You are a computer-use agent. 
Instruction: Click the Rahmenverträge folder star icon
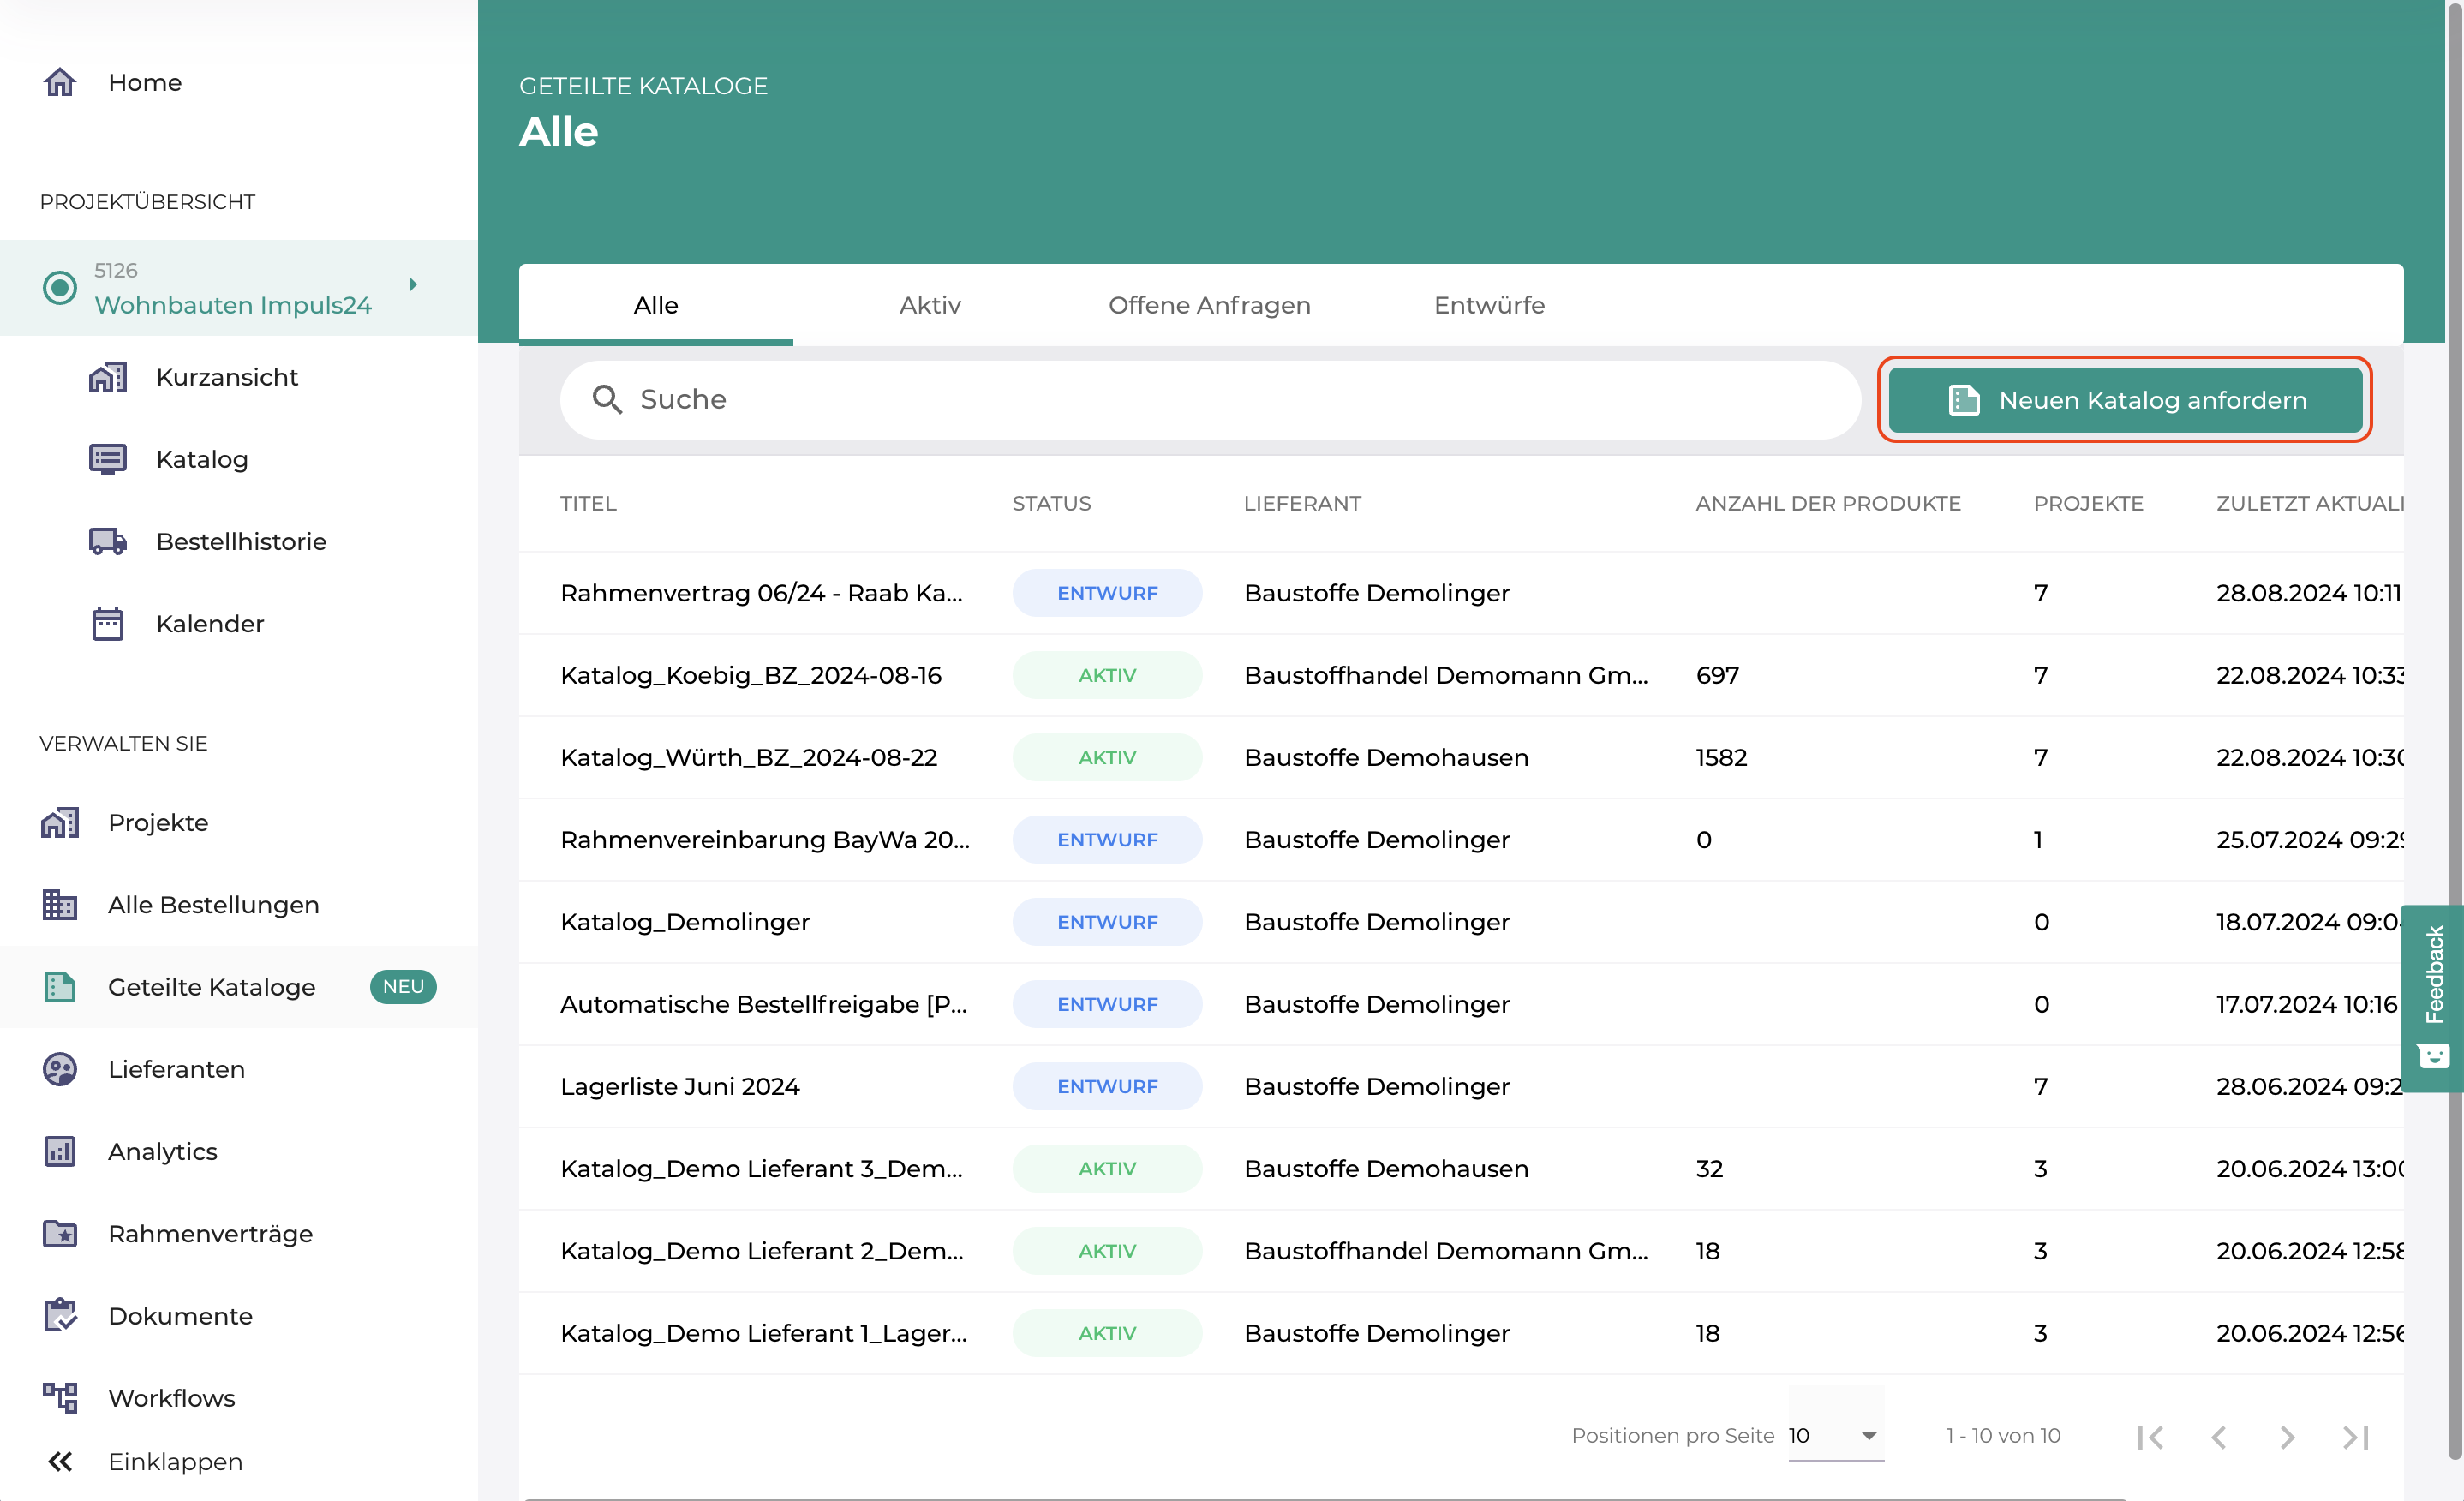point(60,1233)
